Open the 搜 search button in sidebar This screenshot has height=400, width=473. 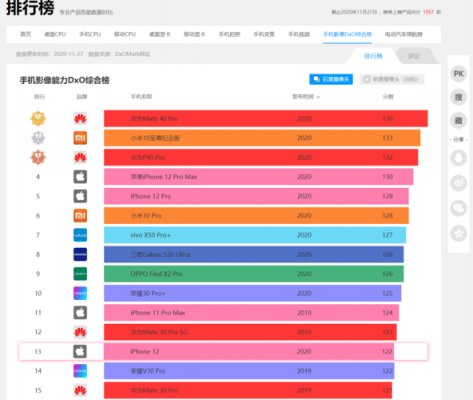459,97
